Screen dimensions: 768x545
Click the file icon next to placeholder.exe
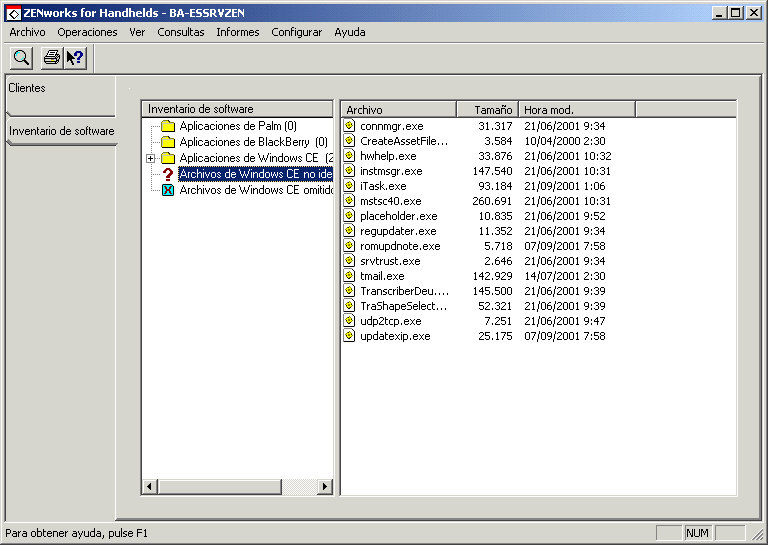[x=349, y=215]
